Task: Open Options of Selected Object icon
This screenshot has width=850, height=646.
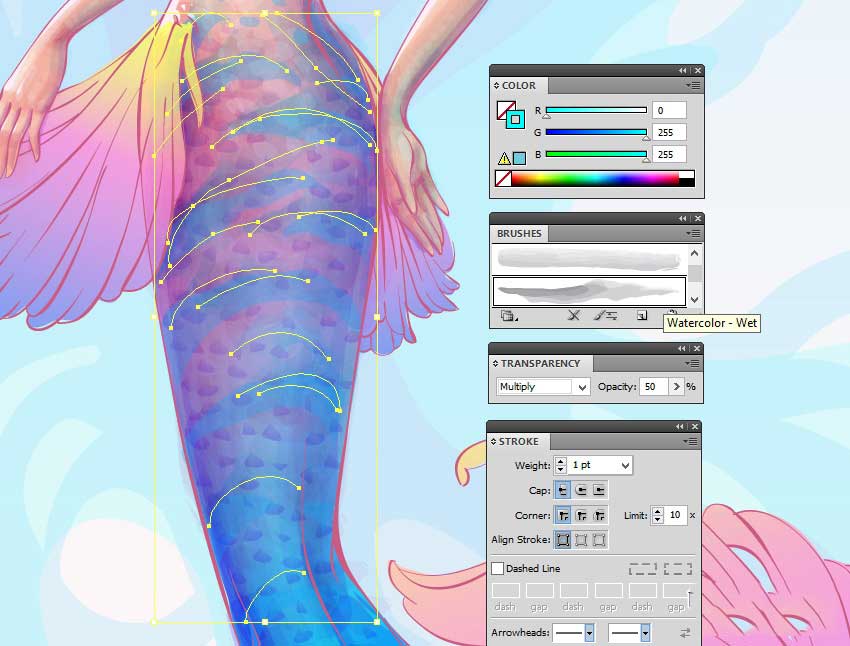Action: point(606,315)
